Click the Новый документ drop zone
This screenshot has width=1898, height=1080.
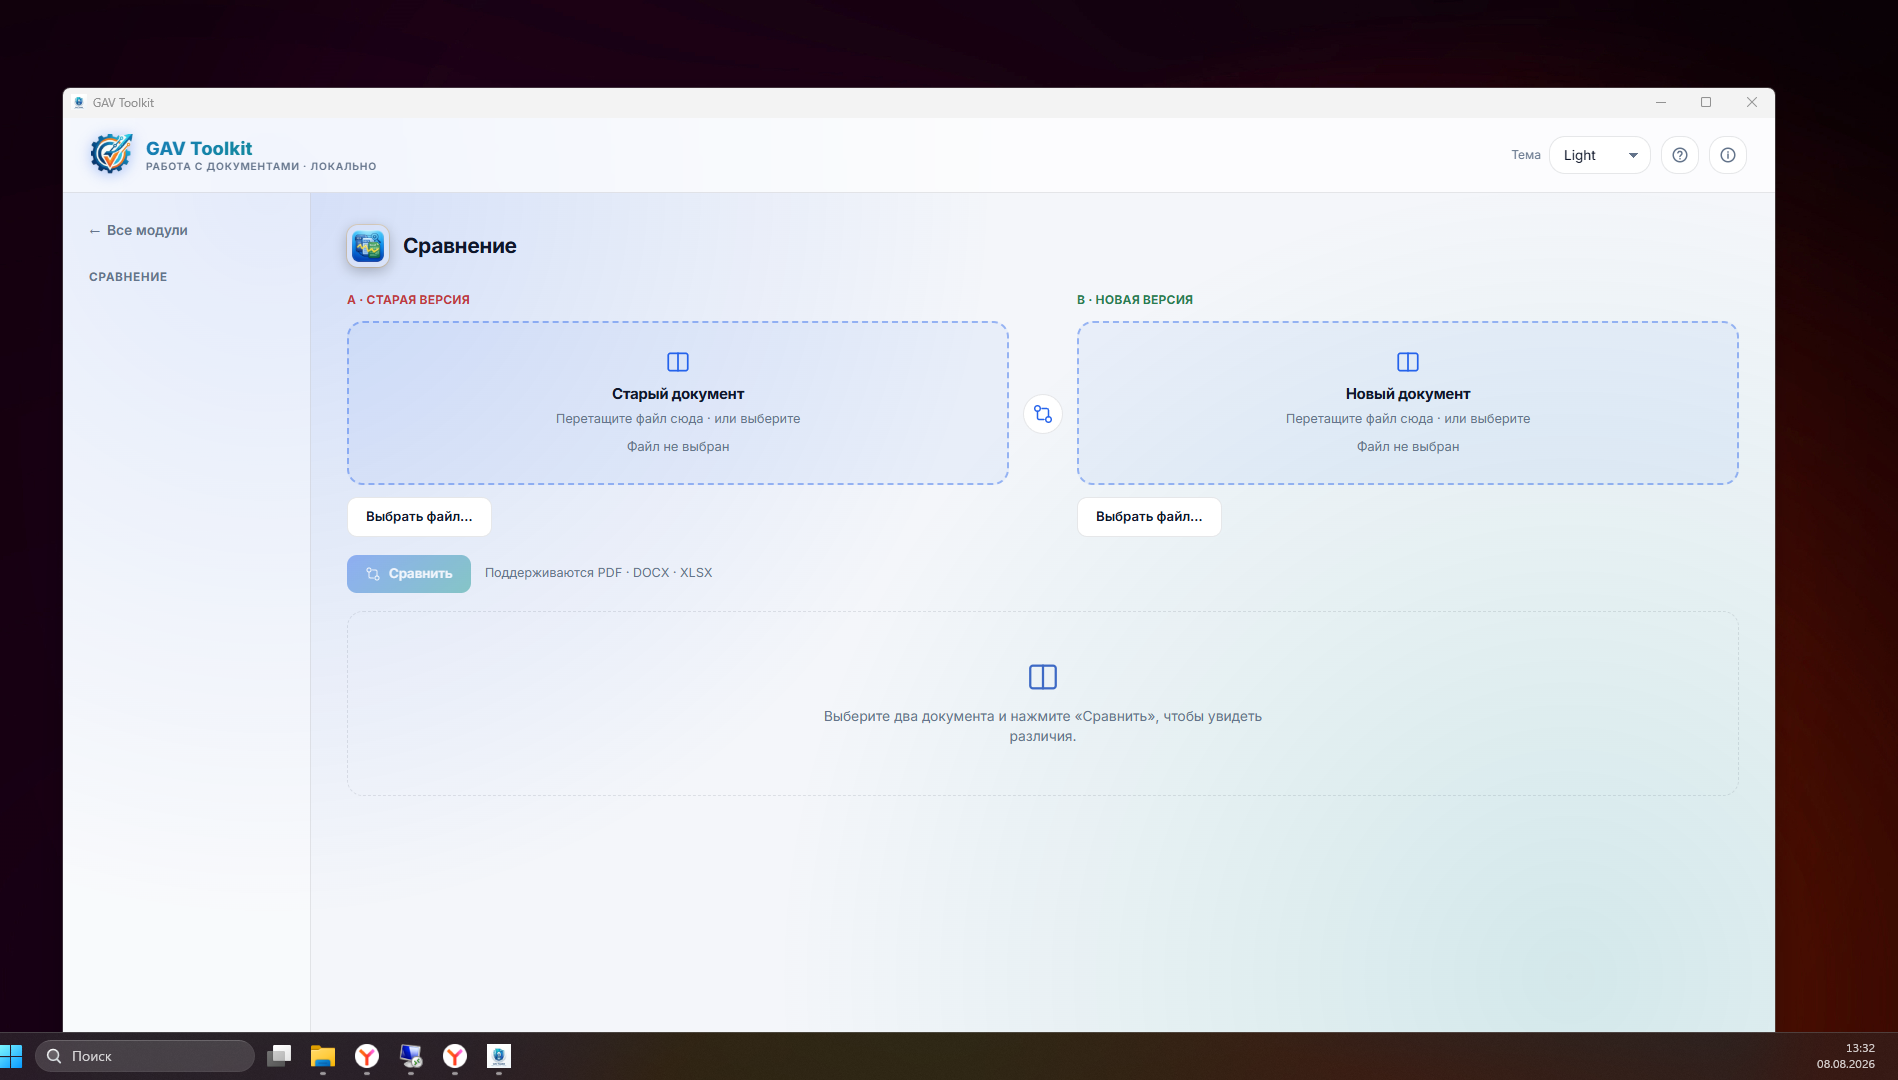[x=1408, y=403]
